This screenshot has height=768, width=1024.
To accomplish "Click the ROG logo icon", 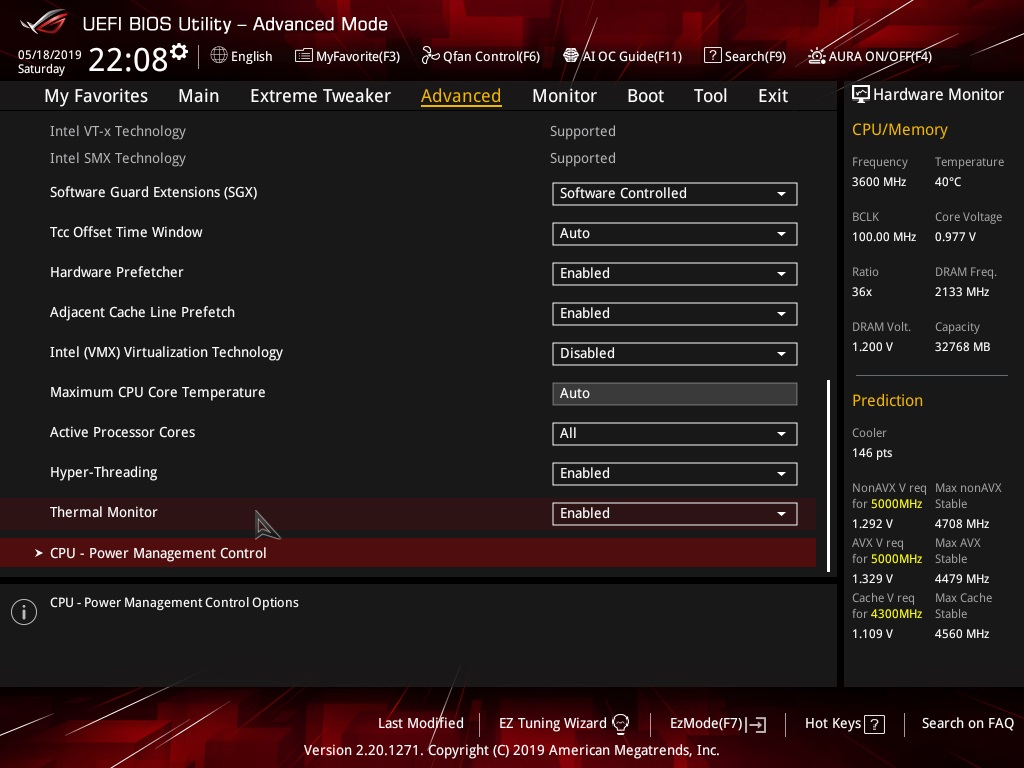I will tap(44, 22).
